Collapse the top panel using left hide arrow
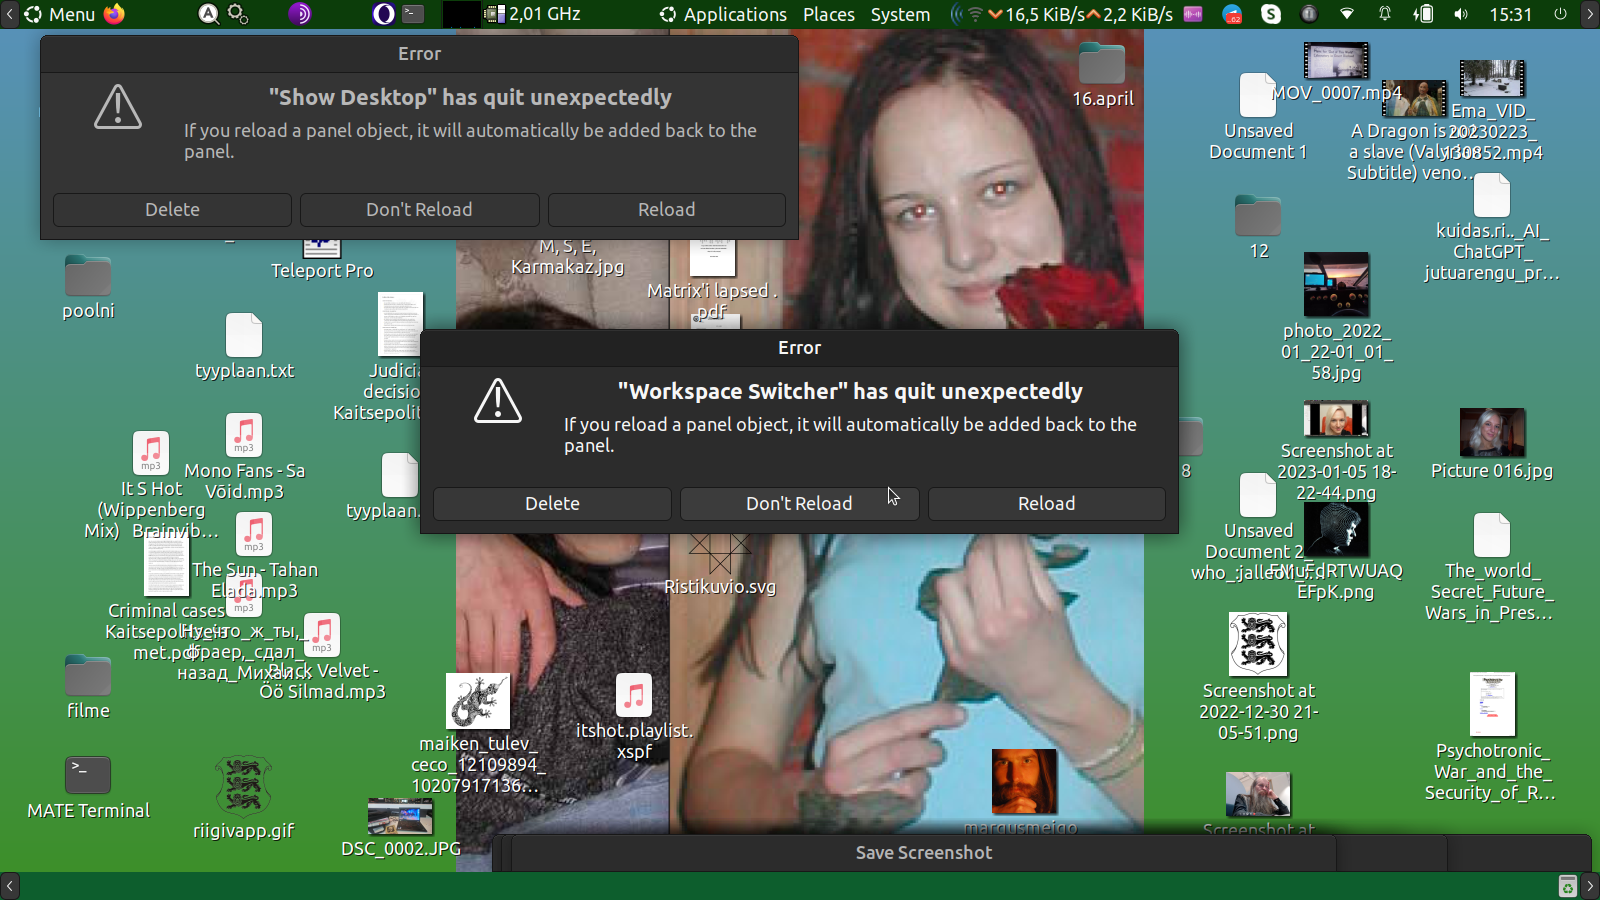This screenshot has width=1600, height=900. (9, 14)
